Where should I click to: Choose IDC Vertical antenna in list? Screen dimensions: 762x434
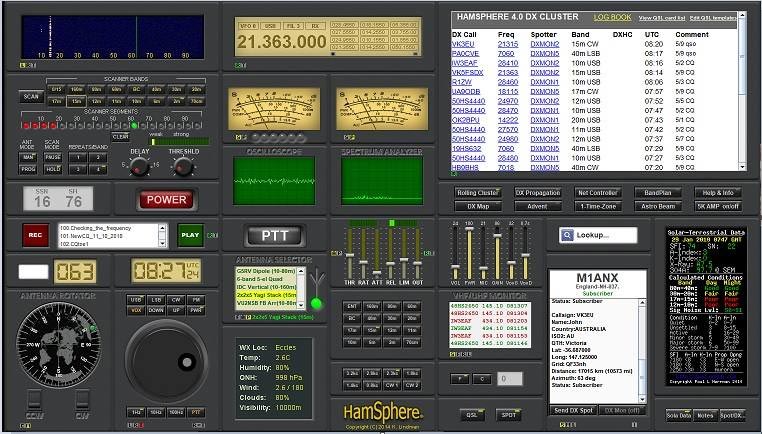point(266,287)
